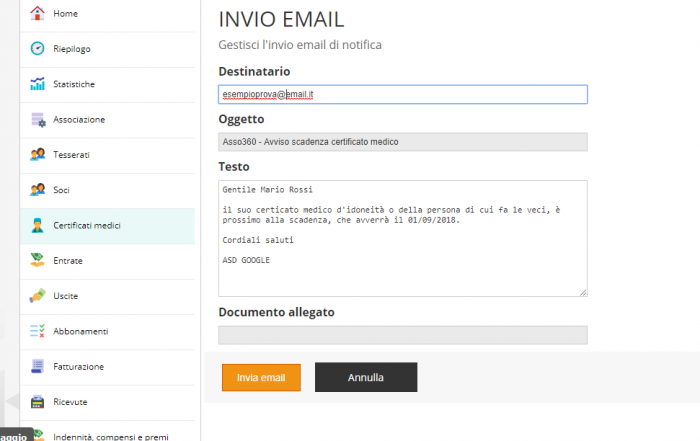Open the Soci page
700x441 pixels.
click(x=107, y=190)
